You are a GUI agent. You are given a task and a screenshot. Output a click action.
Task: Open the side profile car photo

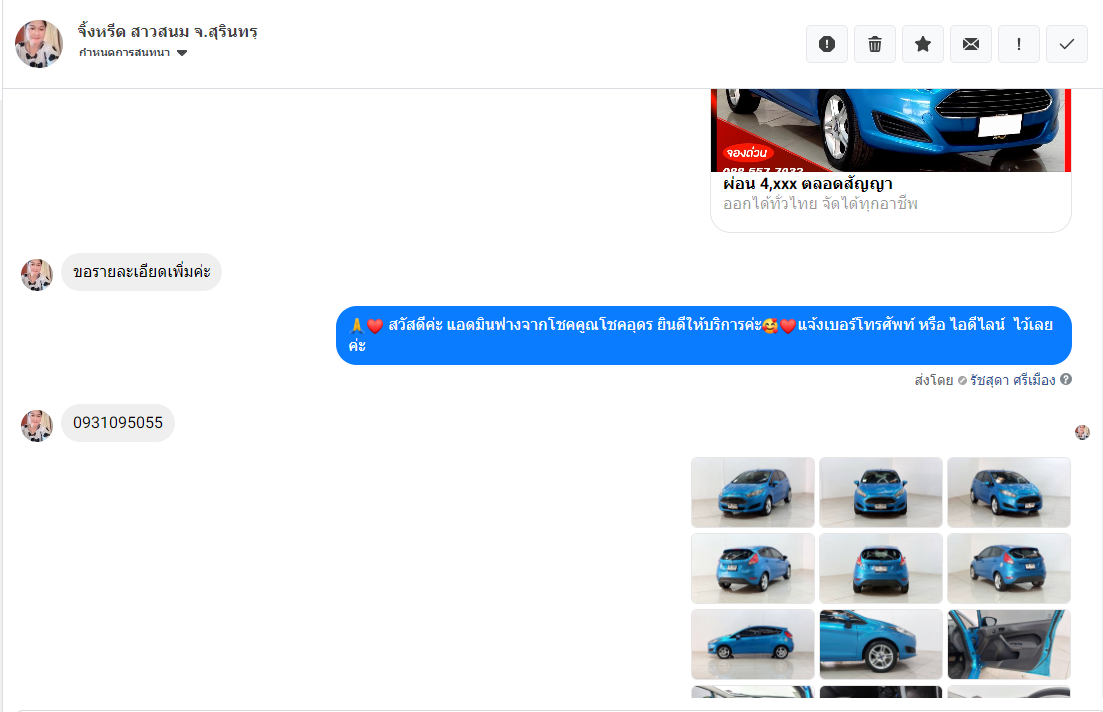click(753, 644)
